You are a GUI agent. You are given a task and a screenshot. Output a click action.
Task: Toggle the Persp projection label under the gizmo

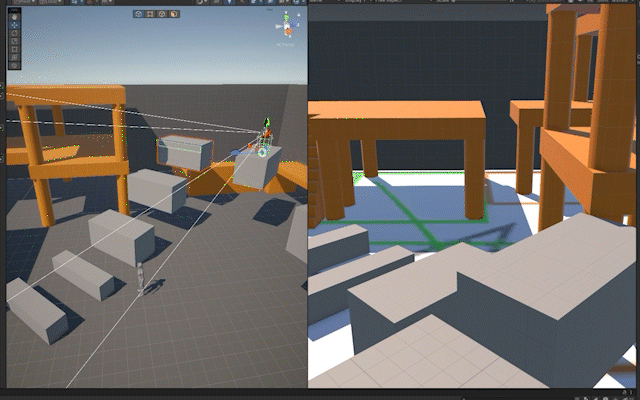point(285,45)
